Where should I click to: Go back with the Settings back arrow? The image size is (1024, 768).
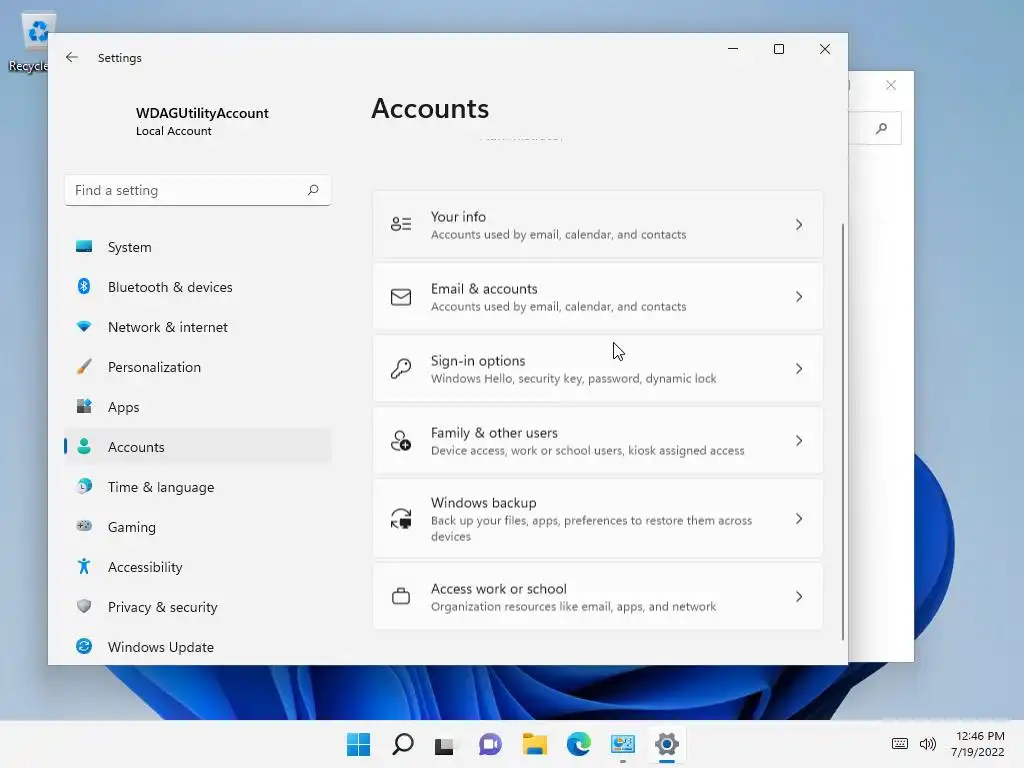coord(72,57)
